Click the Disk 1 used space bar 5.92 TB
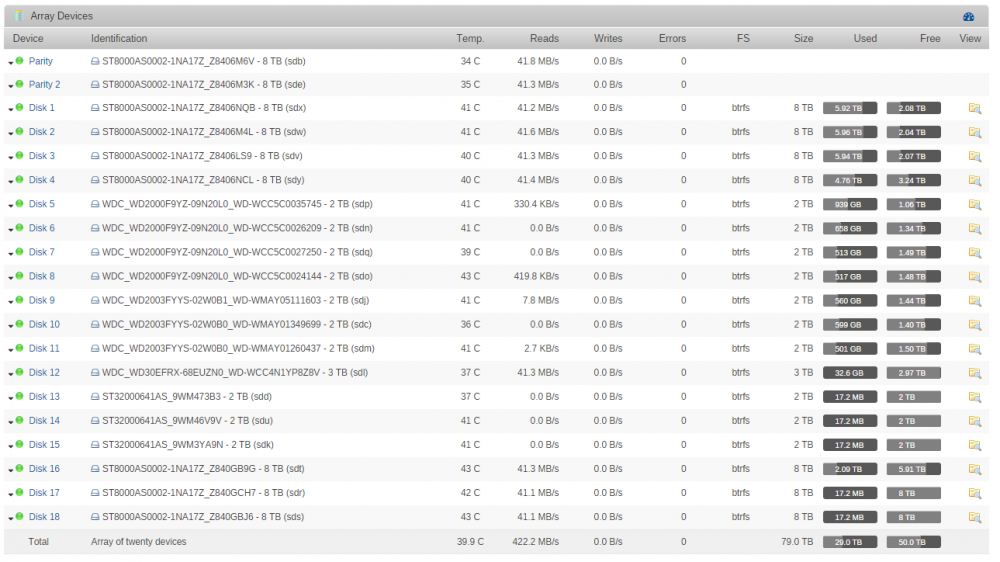Viewport: 1000px width, 562px height. [x=849, y=108]
